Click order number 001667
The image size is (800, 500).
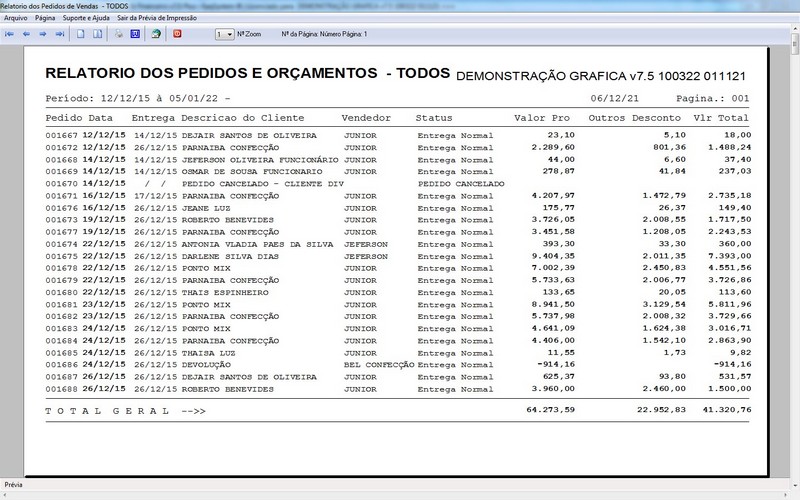[62, 136]
